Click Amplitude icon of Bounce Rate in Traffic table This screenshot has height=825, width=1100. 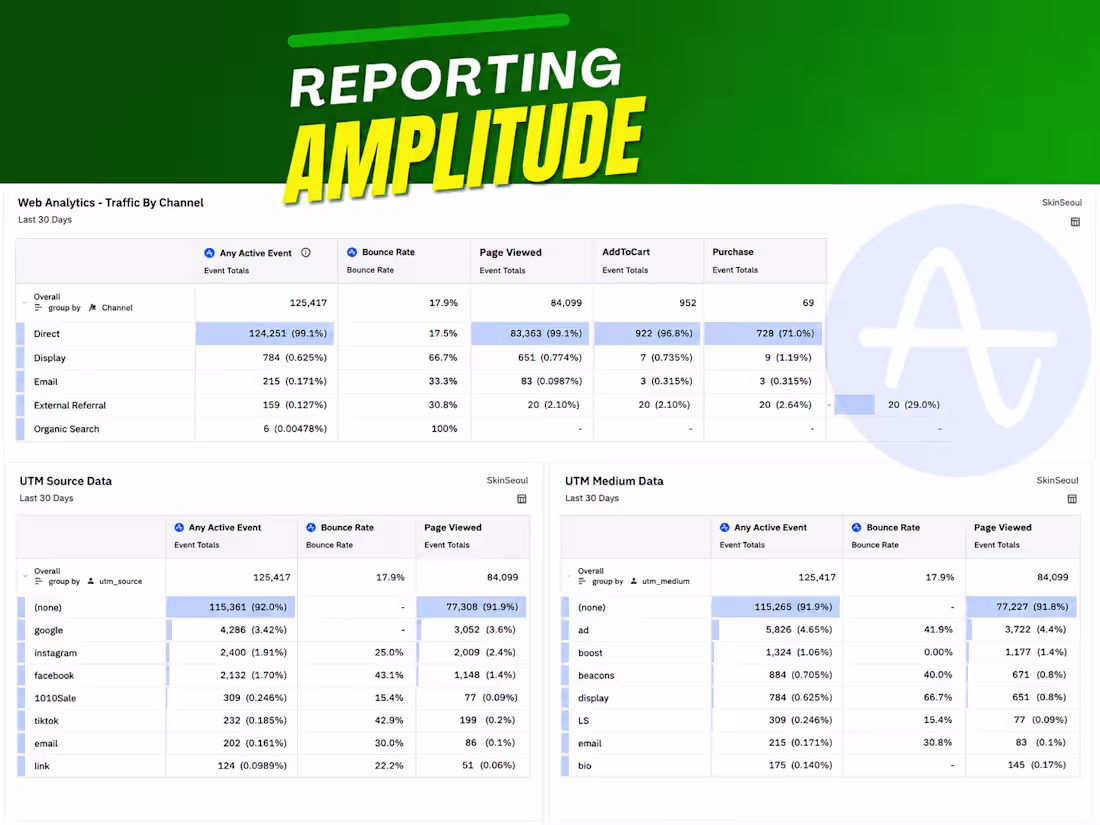pyautogui.click(x=352, y=252)
